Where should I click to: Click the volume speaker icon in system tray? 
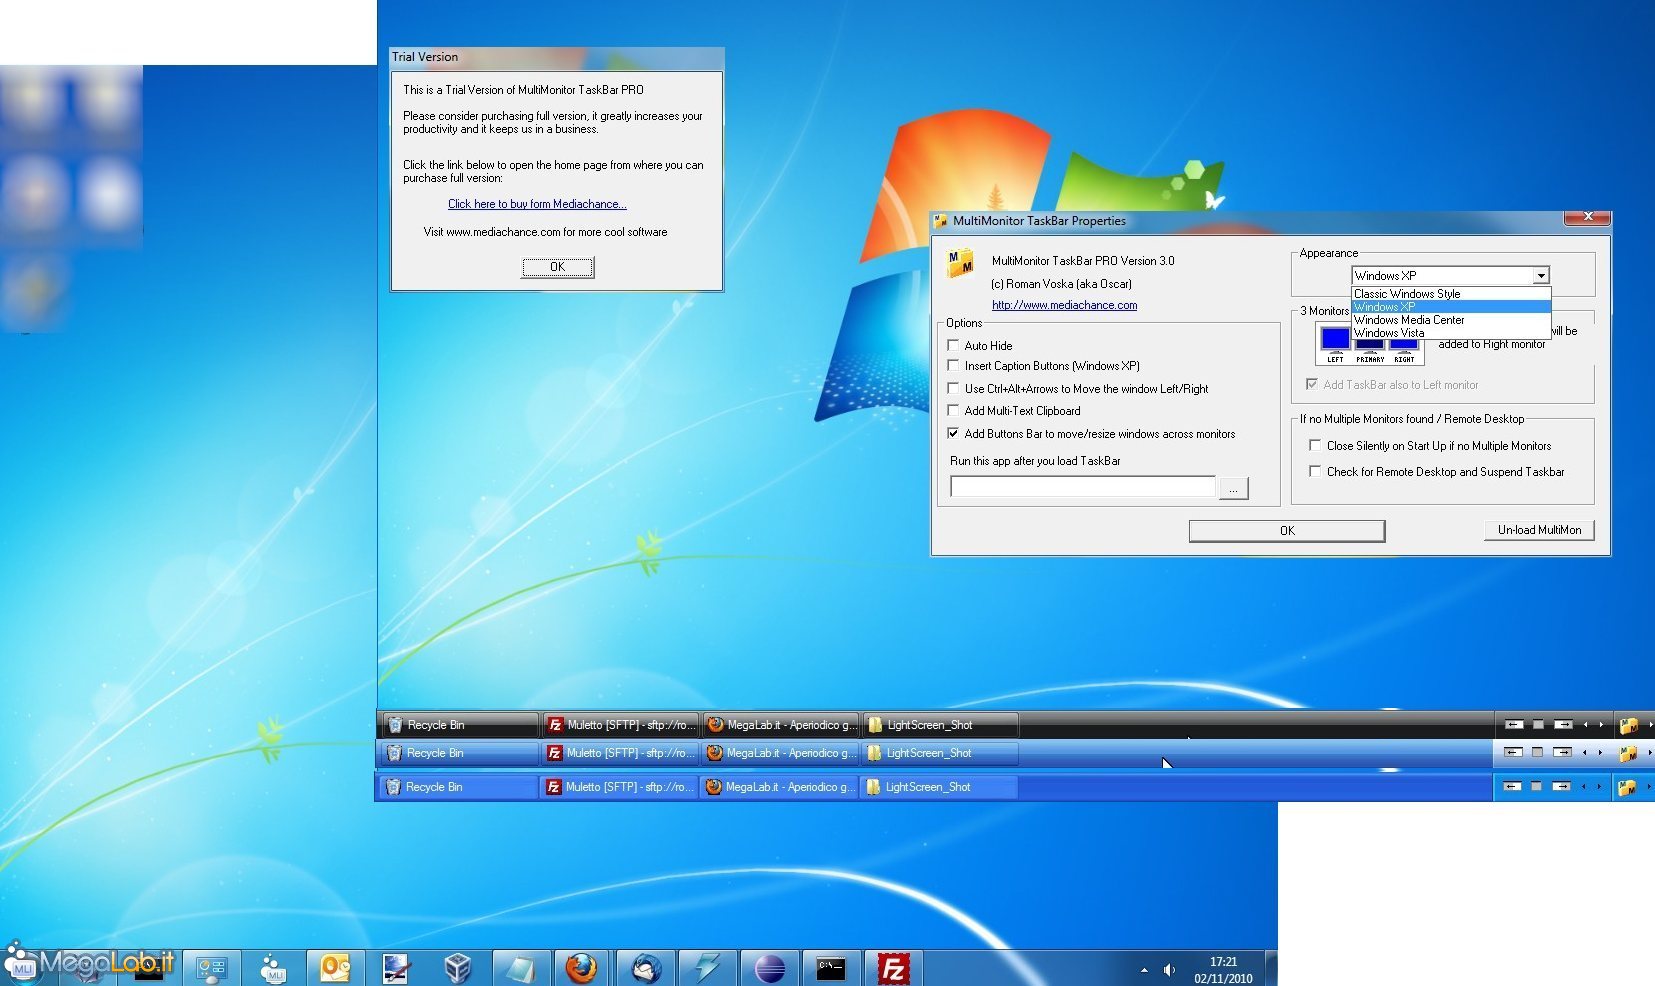tap(1169, 970)
